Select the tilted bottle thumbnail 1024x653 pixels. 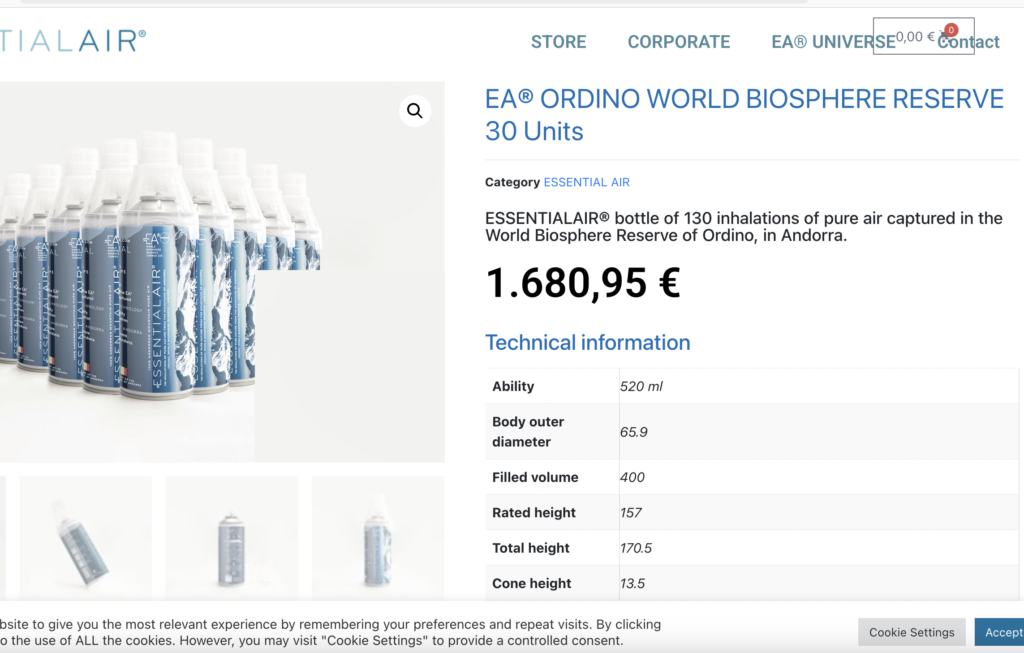84,537
